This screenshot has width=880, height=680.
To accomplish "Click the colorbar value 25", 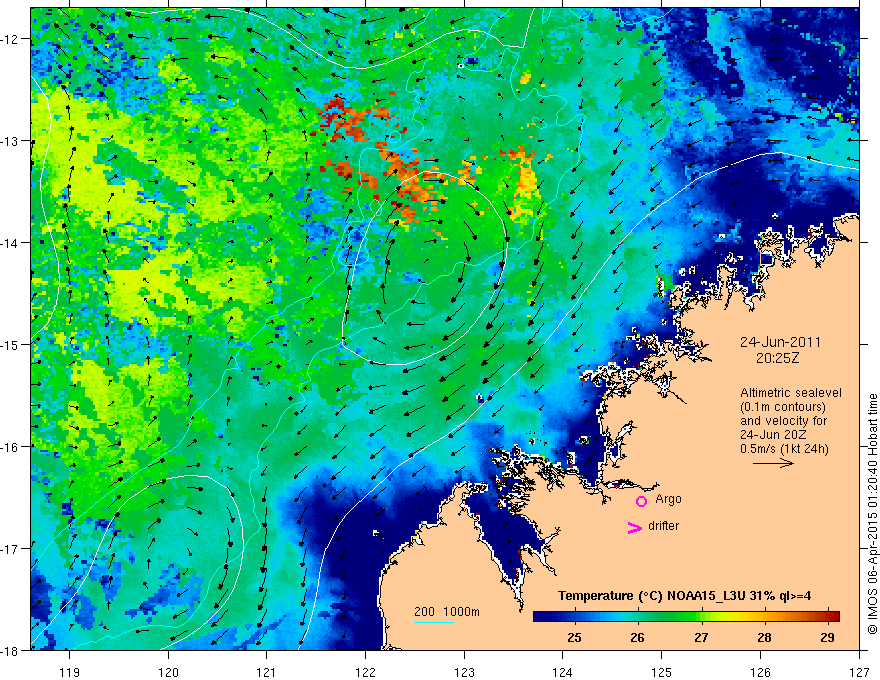I will pos(574,637).
